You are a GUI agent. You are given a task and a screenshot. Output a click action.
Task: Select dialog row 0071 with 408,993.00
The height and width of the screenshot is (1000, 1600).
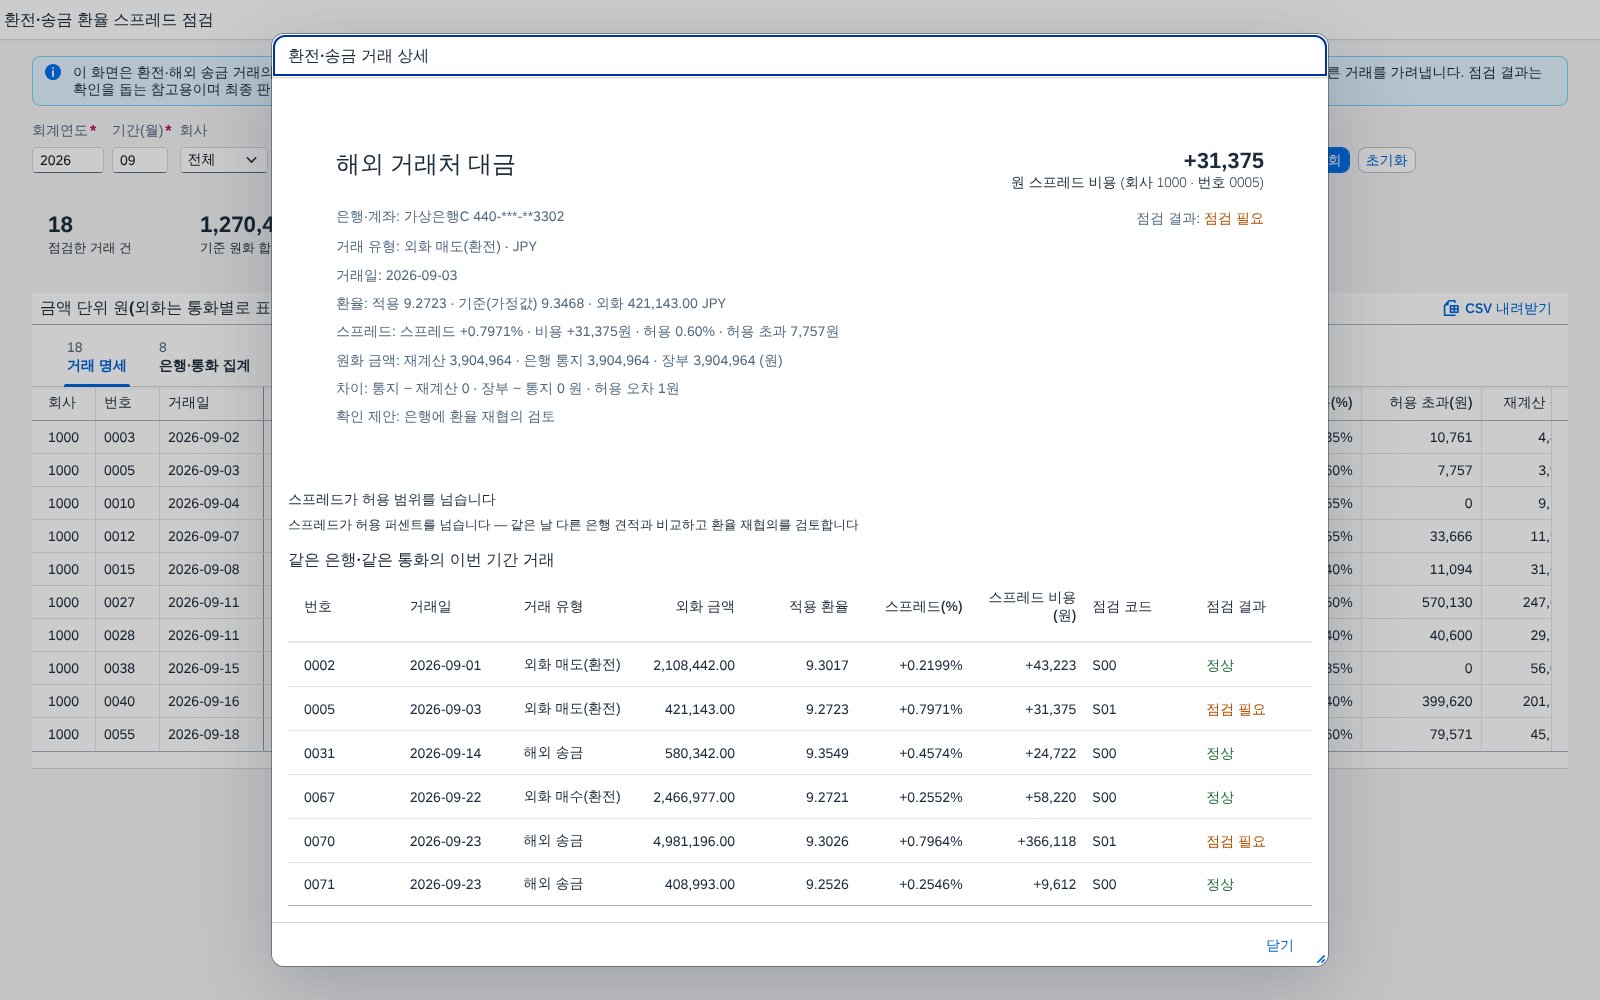pos(800,884)
